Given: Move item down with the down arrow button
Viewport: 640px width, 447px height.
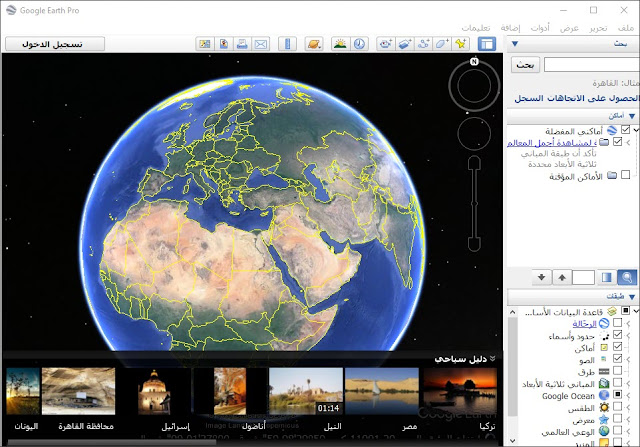Looking at the screenshot, I should coord(542,277).
